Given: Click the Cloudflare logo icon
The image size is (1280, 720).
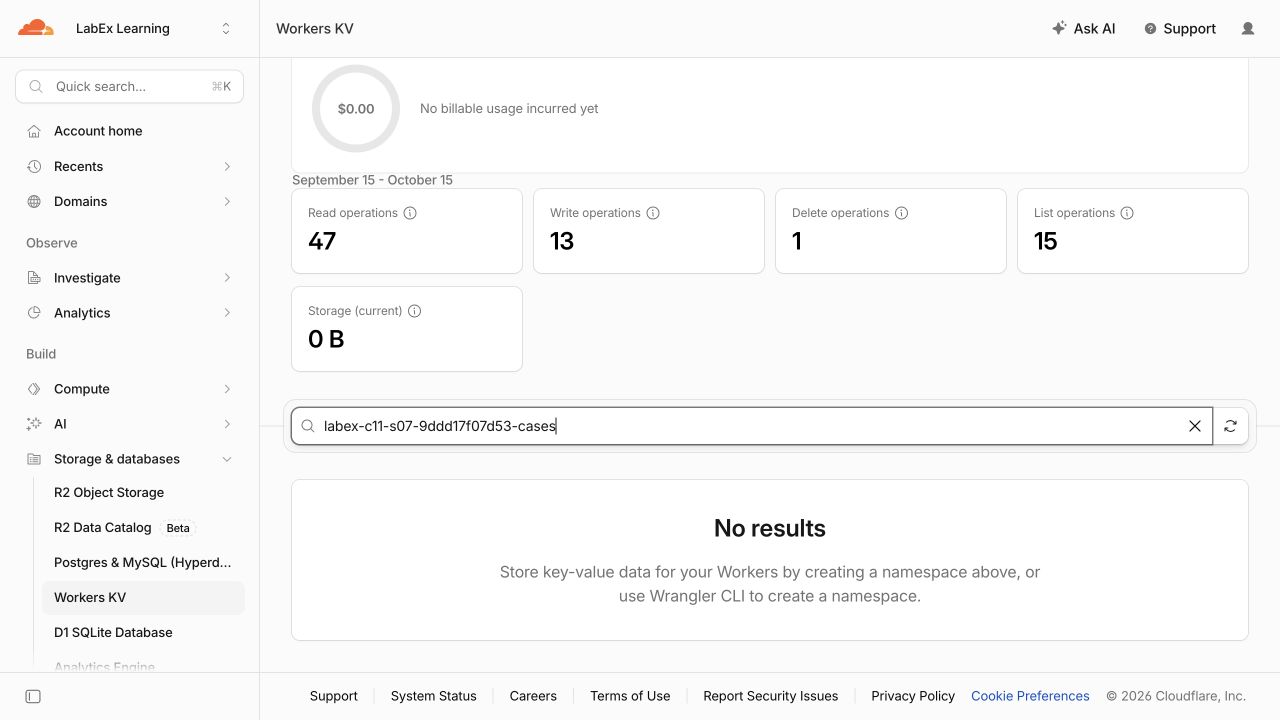Looking at the screenshot, I should pyautogui.click(x=36, y=28).
